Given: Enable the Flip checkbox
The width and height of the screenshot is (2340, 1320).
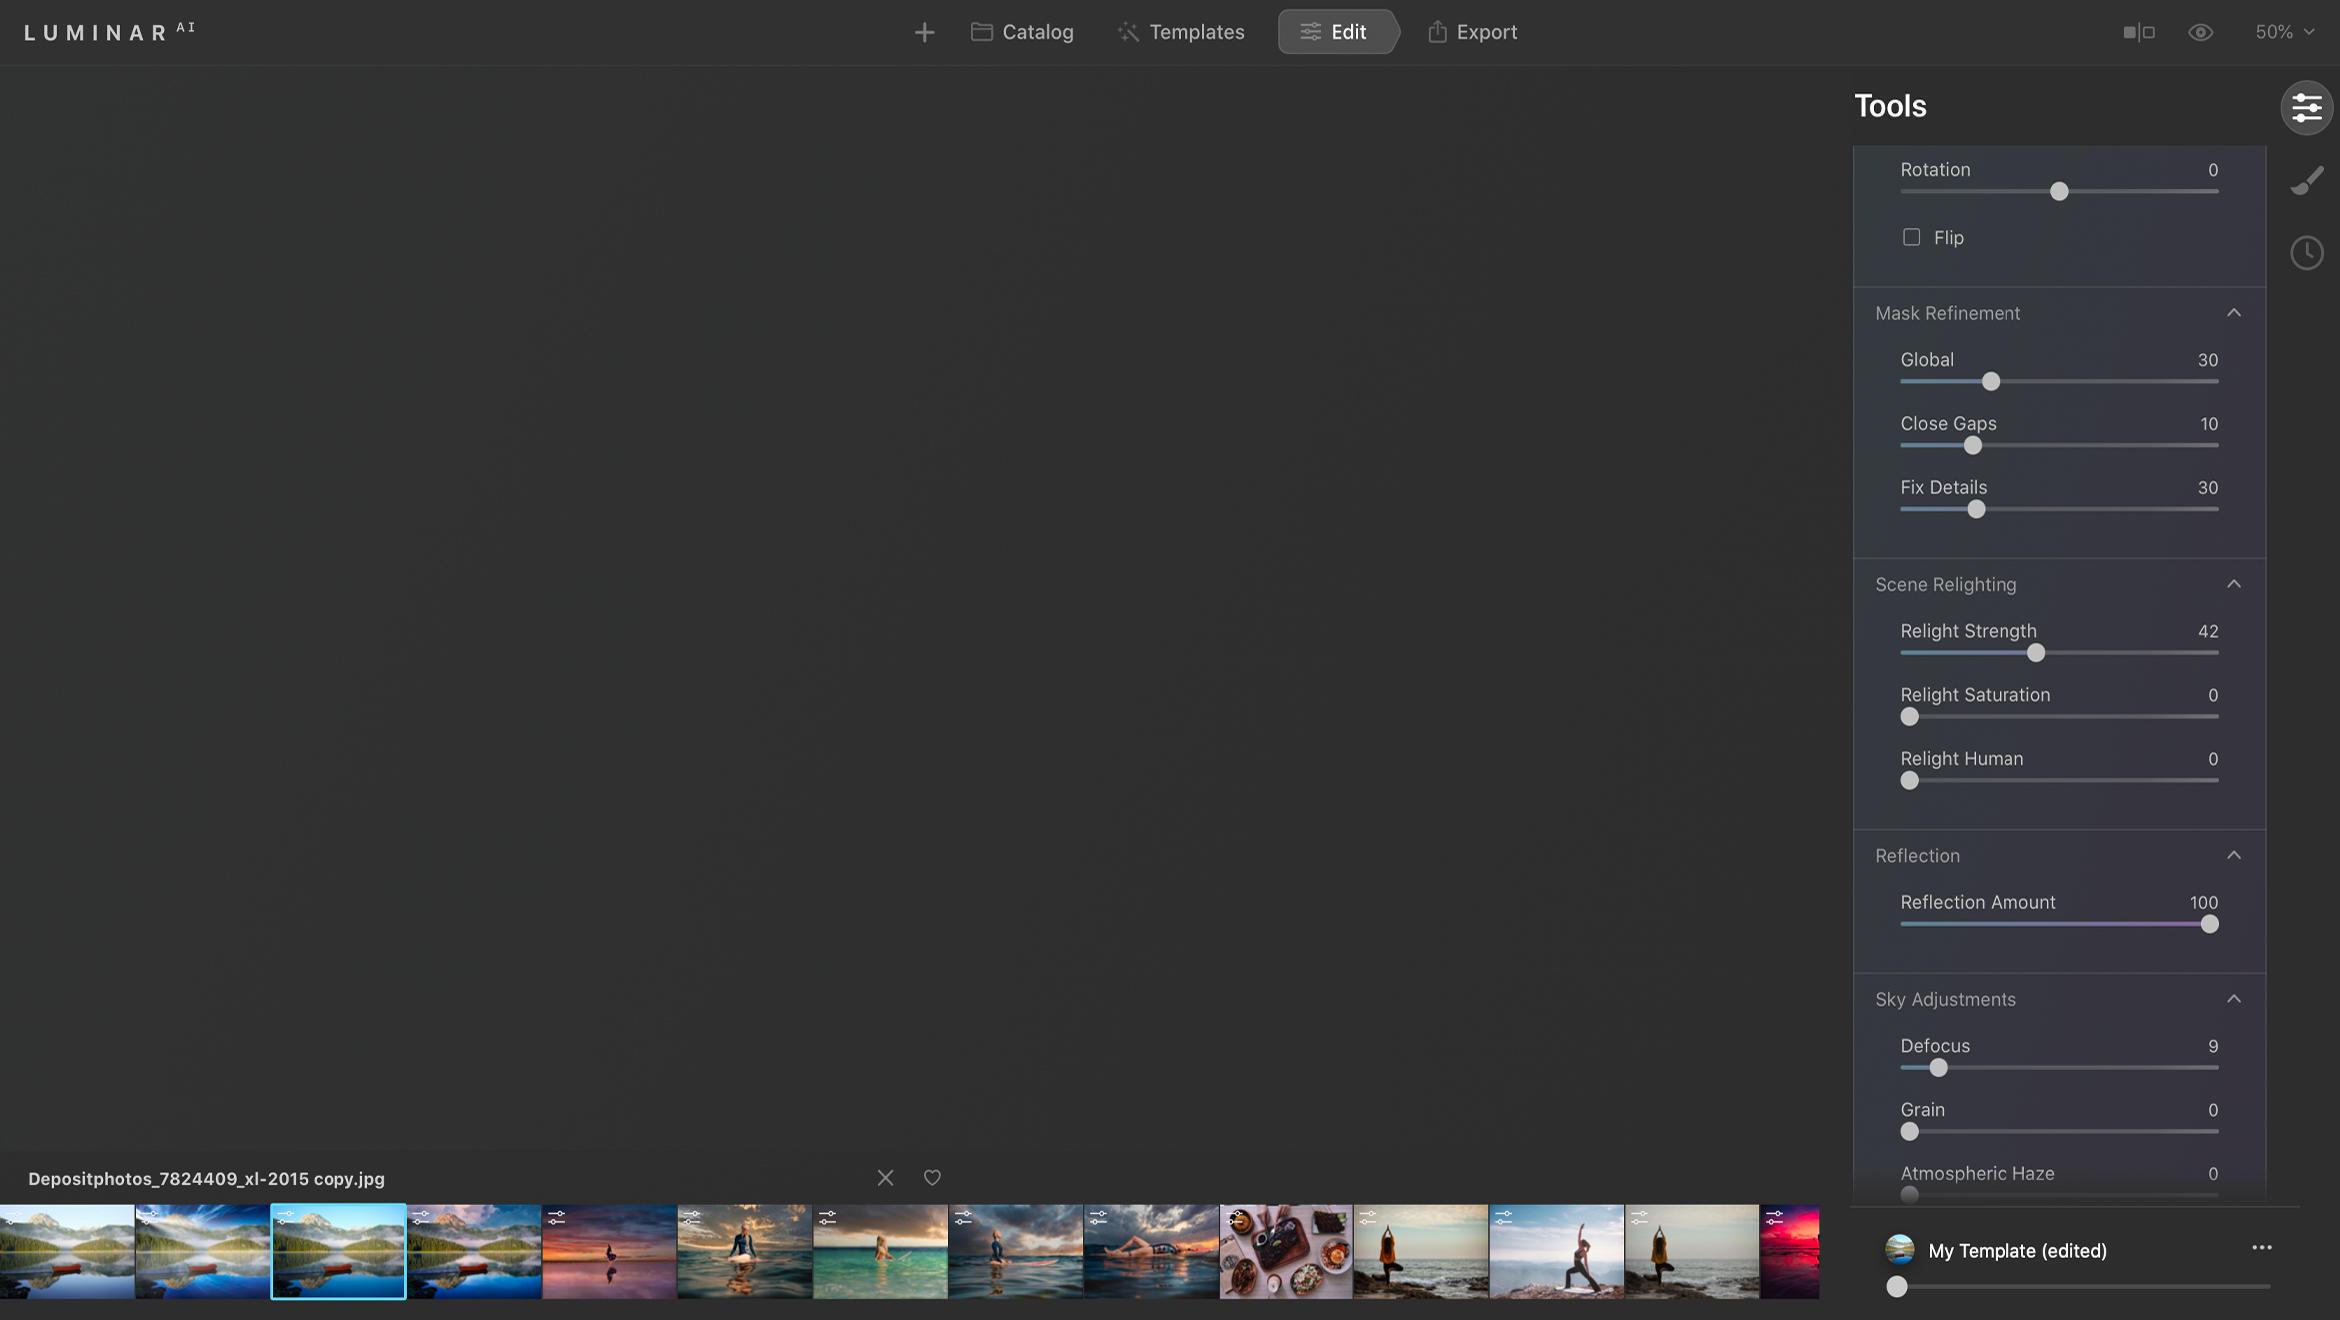Looking at the screenshot, I should click(x=1911, y=237).
